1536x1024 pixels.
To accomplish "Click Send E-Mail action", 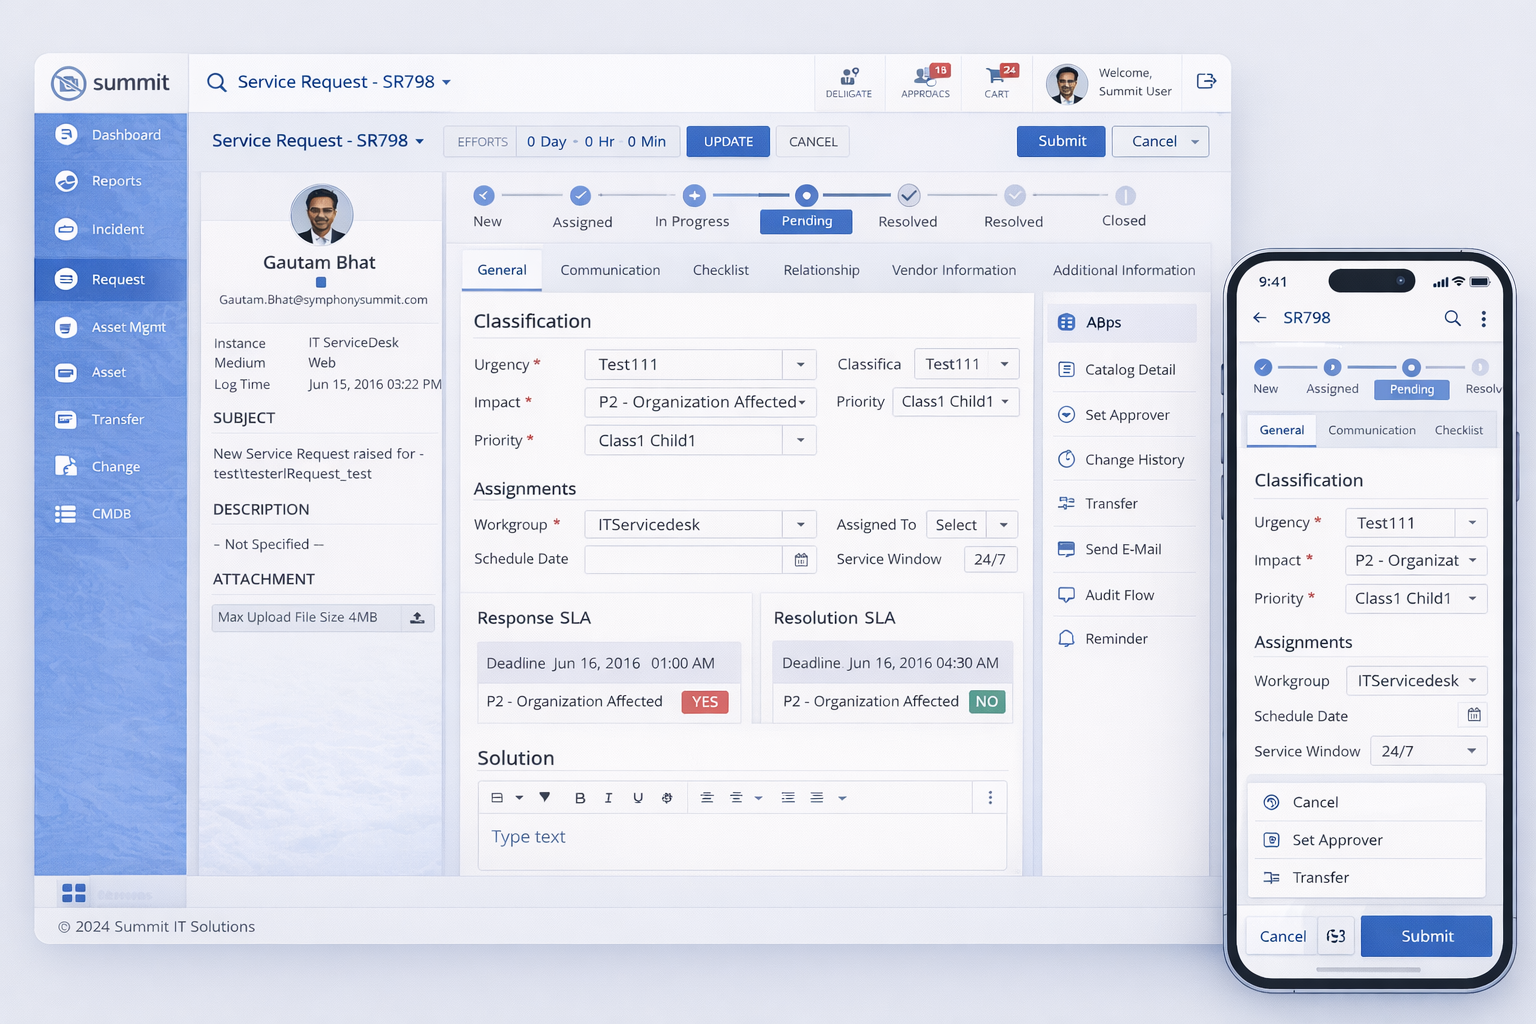I will (1122, 549).
